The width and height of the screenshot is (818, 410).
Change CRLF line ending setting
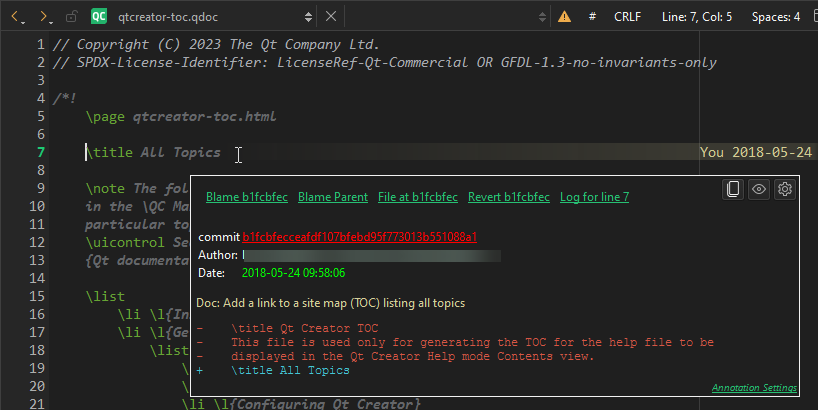point(627,17)
